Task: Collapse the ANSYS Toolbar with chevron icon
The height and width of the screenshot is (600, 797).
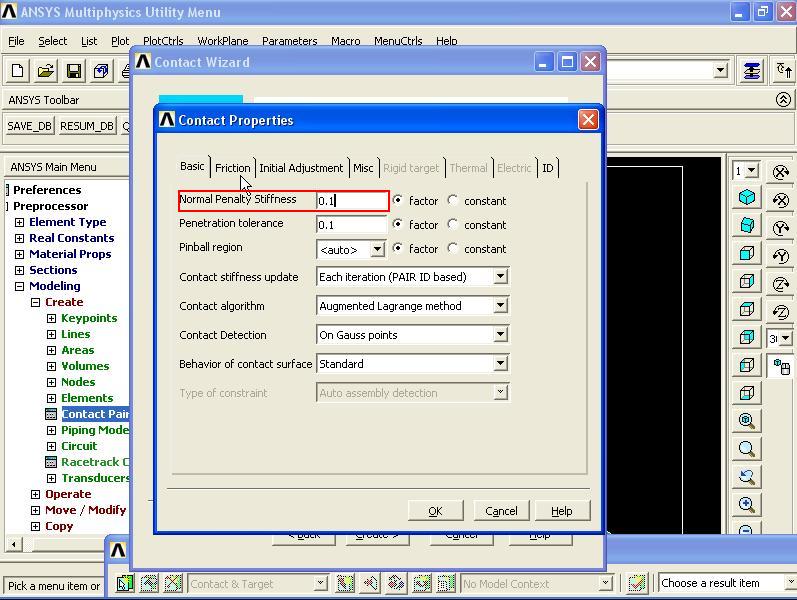Action: [x=783, y=100]
